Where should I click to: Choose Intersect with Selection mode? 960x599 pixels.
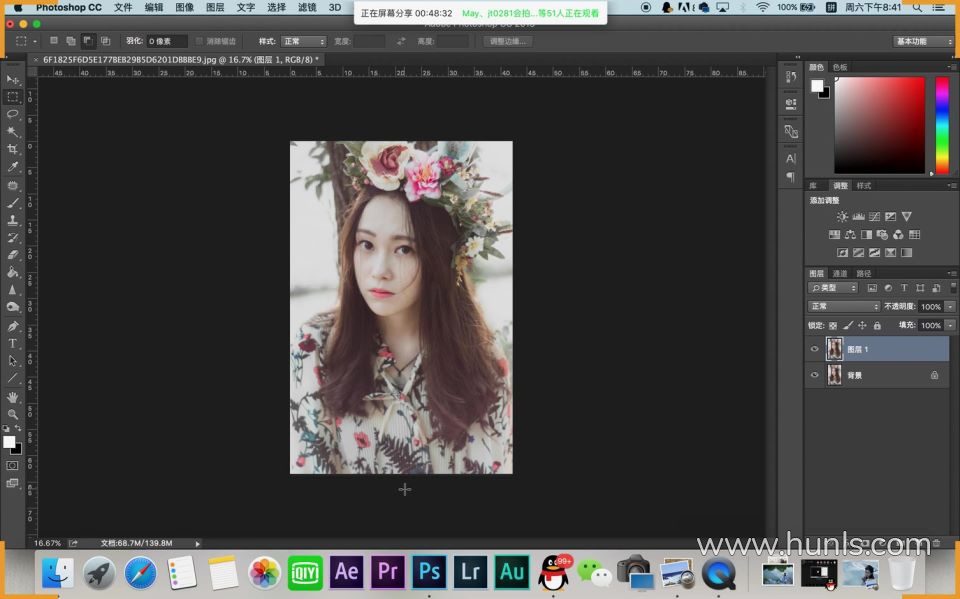coord(105,41)
